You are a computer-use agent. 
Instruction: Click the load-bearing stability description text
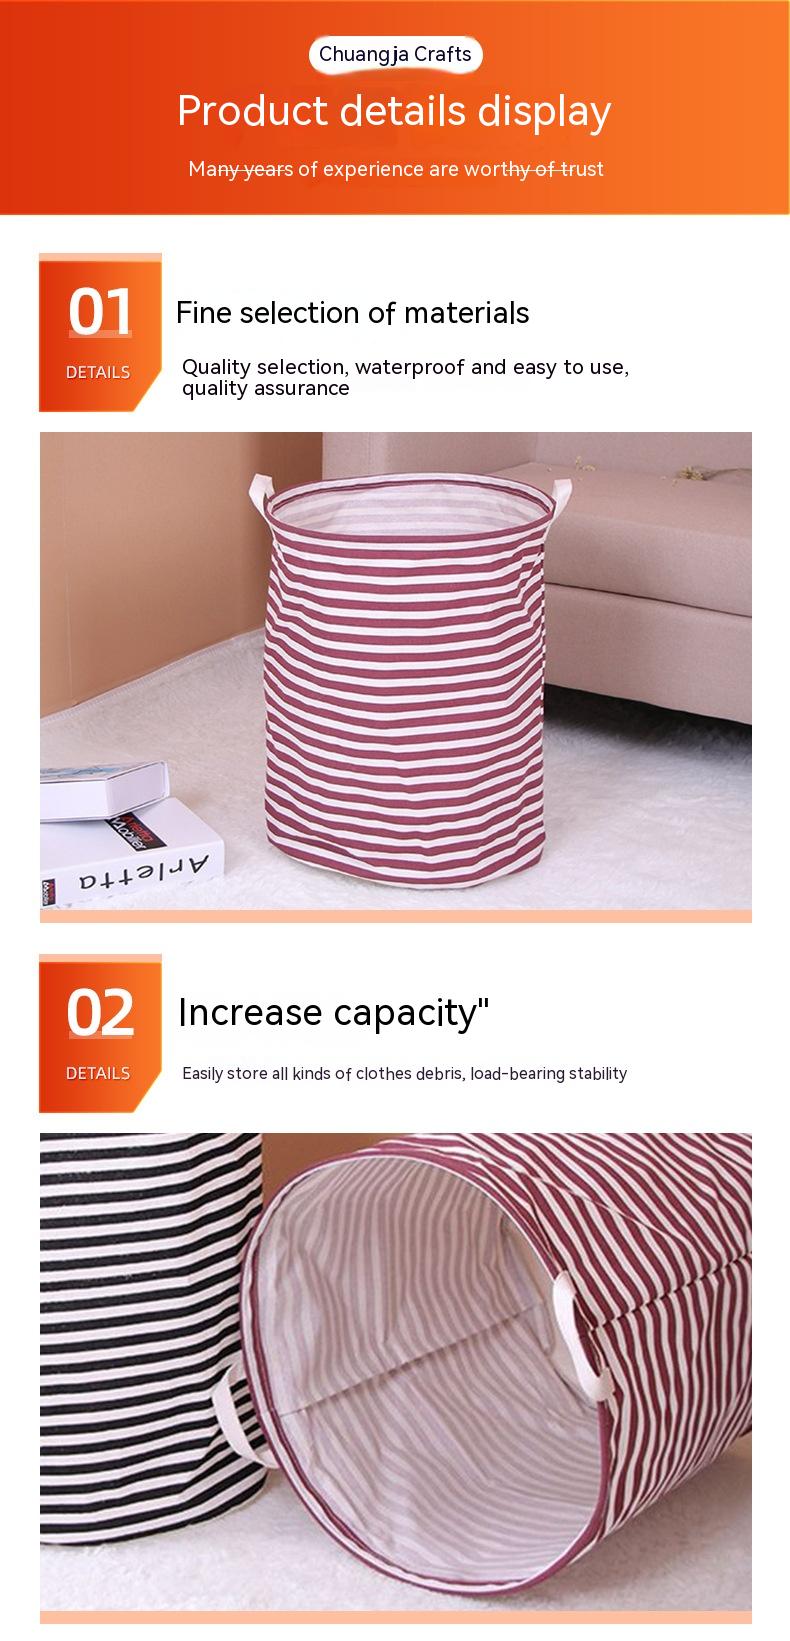[404, 1074]
